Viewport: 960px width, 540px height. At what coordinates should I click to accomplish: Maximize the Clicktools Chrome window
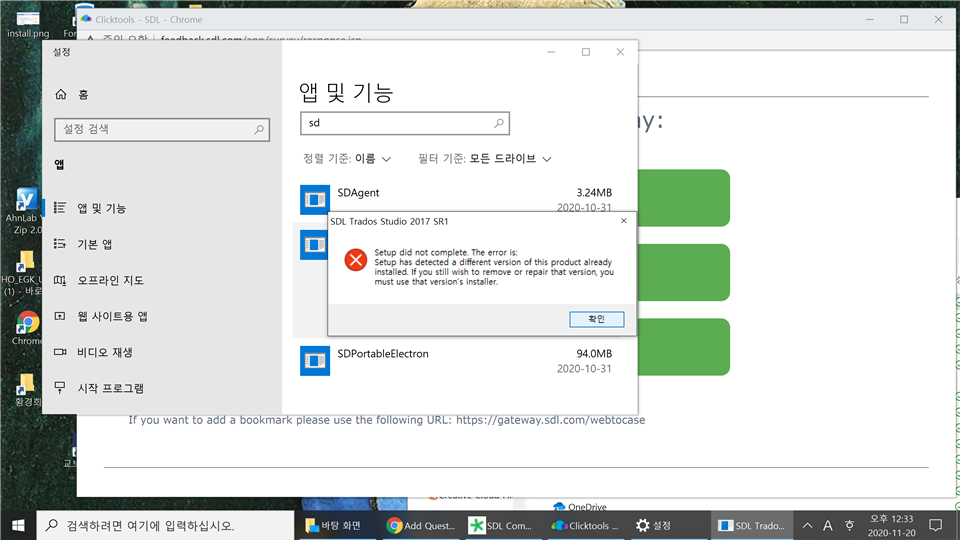(904, 20)
